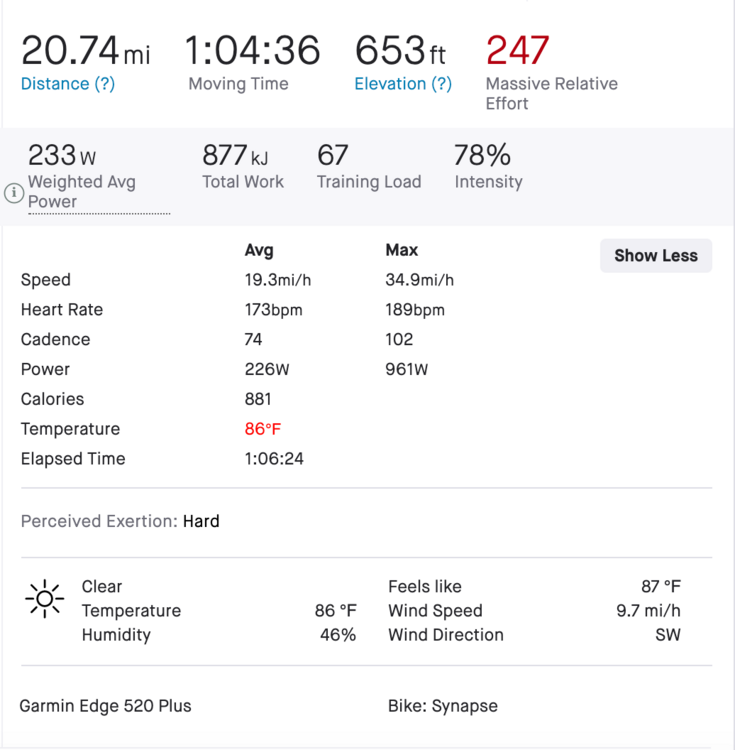Click the red 247 Relative Effort score
The image size is (735, 750).
pyautogui.click(x=517, y=50)
